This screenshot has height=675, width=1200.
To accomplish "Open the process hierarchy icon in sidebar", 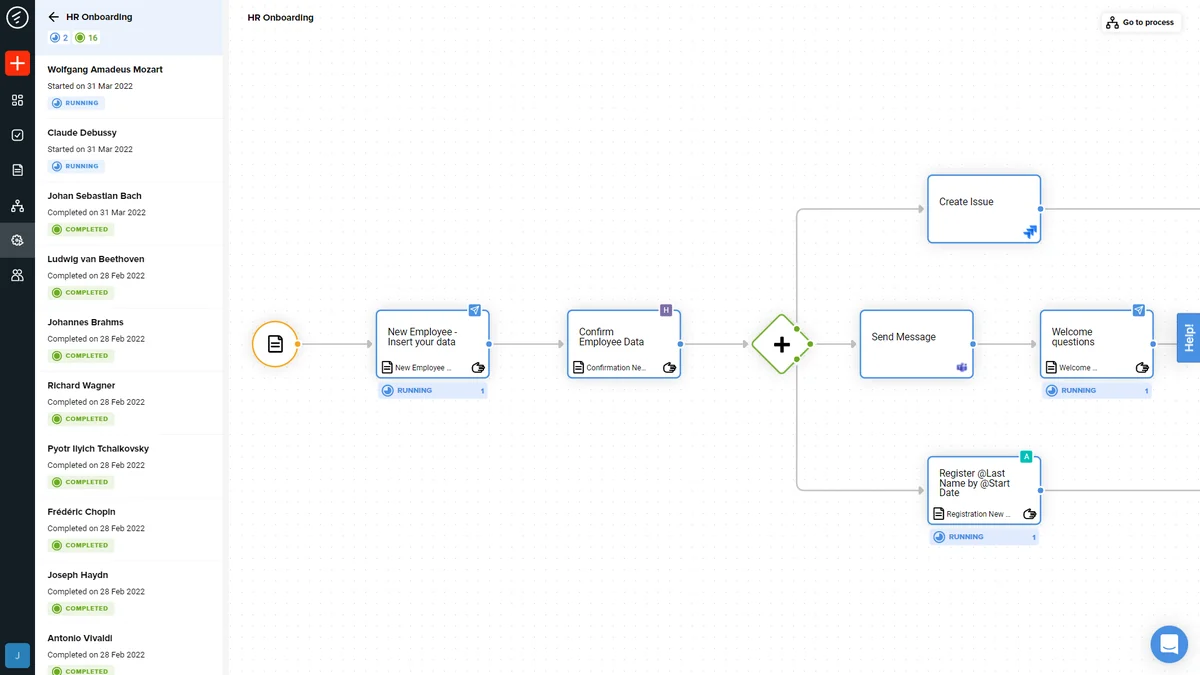I will (x=17, y=206).
